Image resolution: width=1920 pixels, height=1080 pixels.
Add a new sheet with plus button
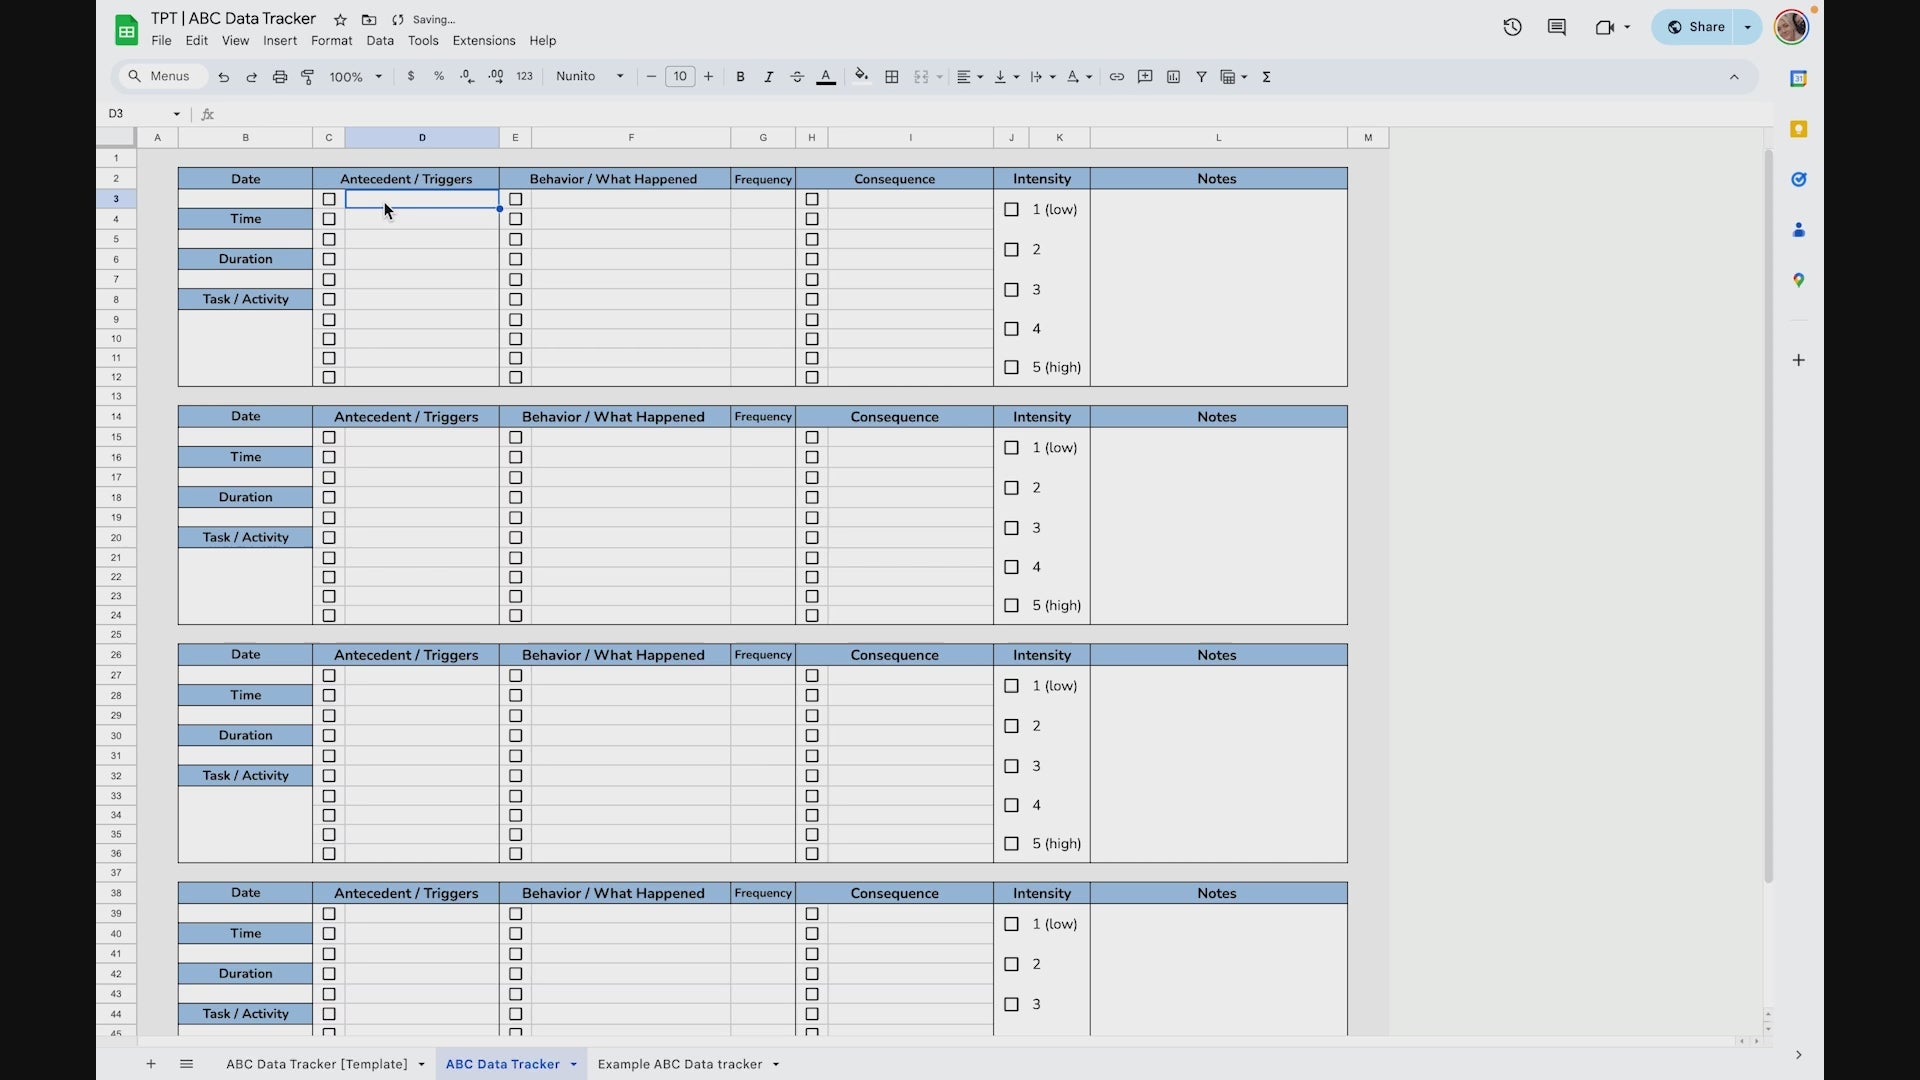[x=151, y=1064]
